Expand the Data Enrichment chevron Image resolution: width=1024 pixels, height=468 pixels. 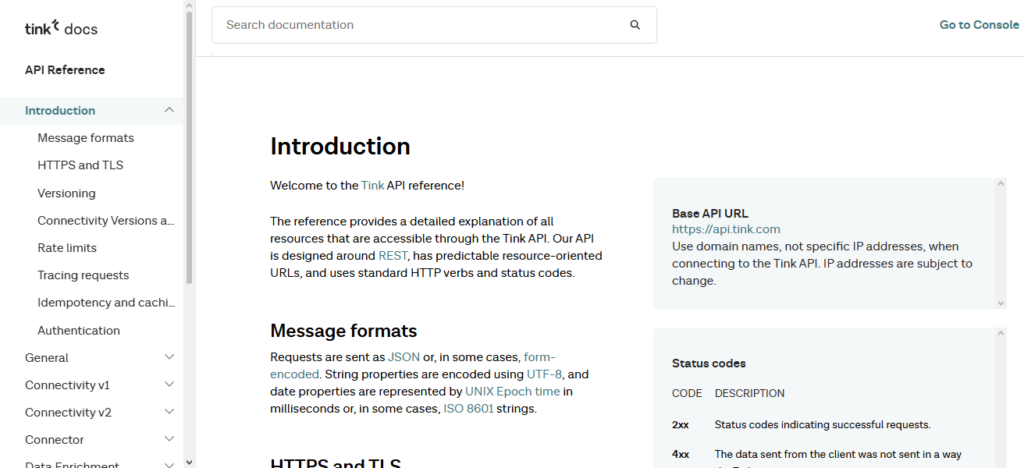point(169,465)
